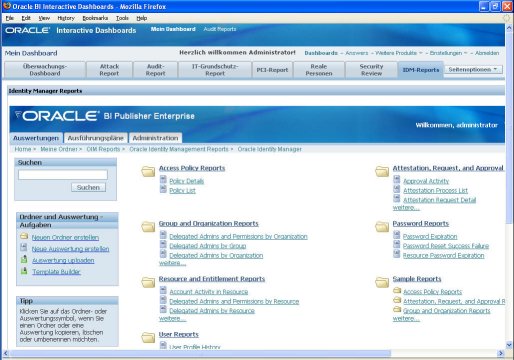The width and height of the screenshot is (514, 360).
Task: Open the Password Expiration report link
Action: pos(430,236)
